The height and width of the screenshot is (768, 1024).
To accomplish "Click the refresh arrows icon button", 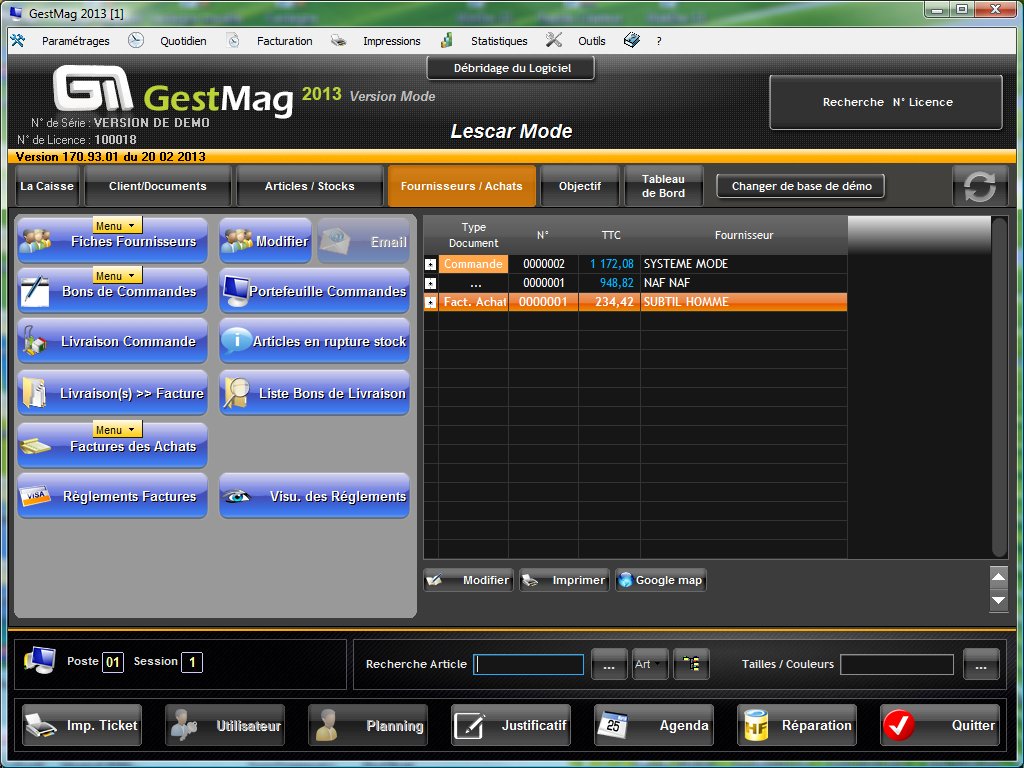I will (979, 187).
